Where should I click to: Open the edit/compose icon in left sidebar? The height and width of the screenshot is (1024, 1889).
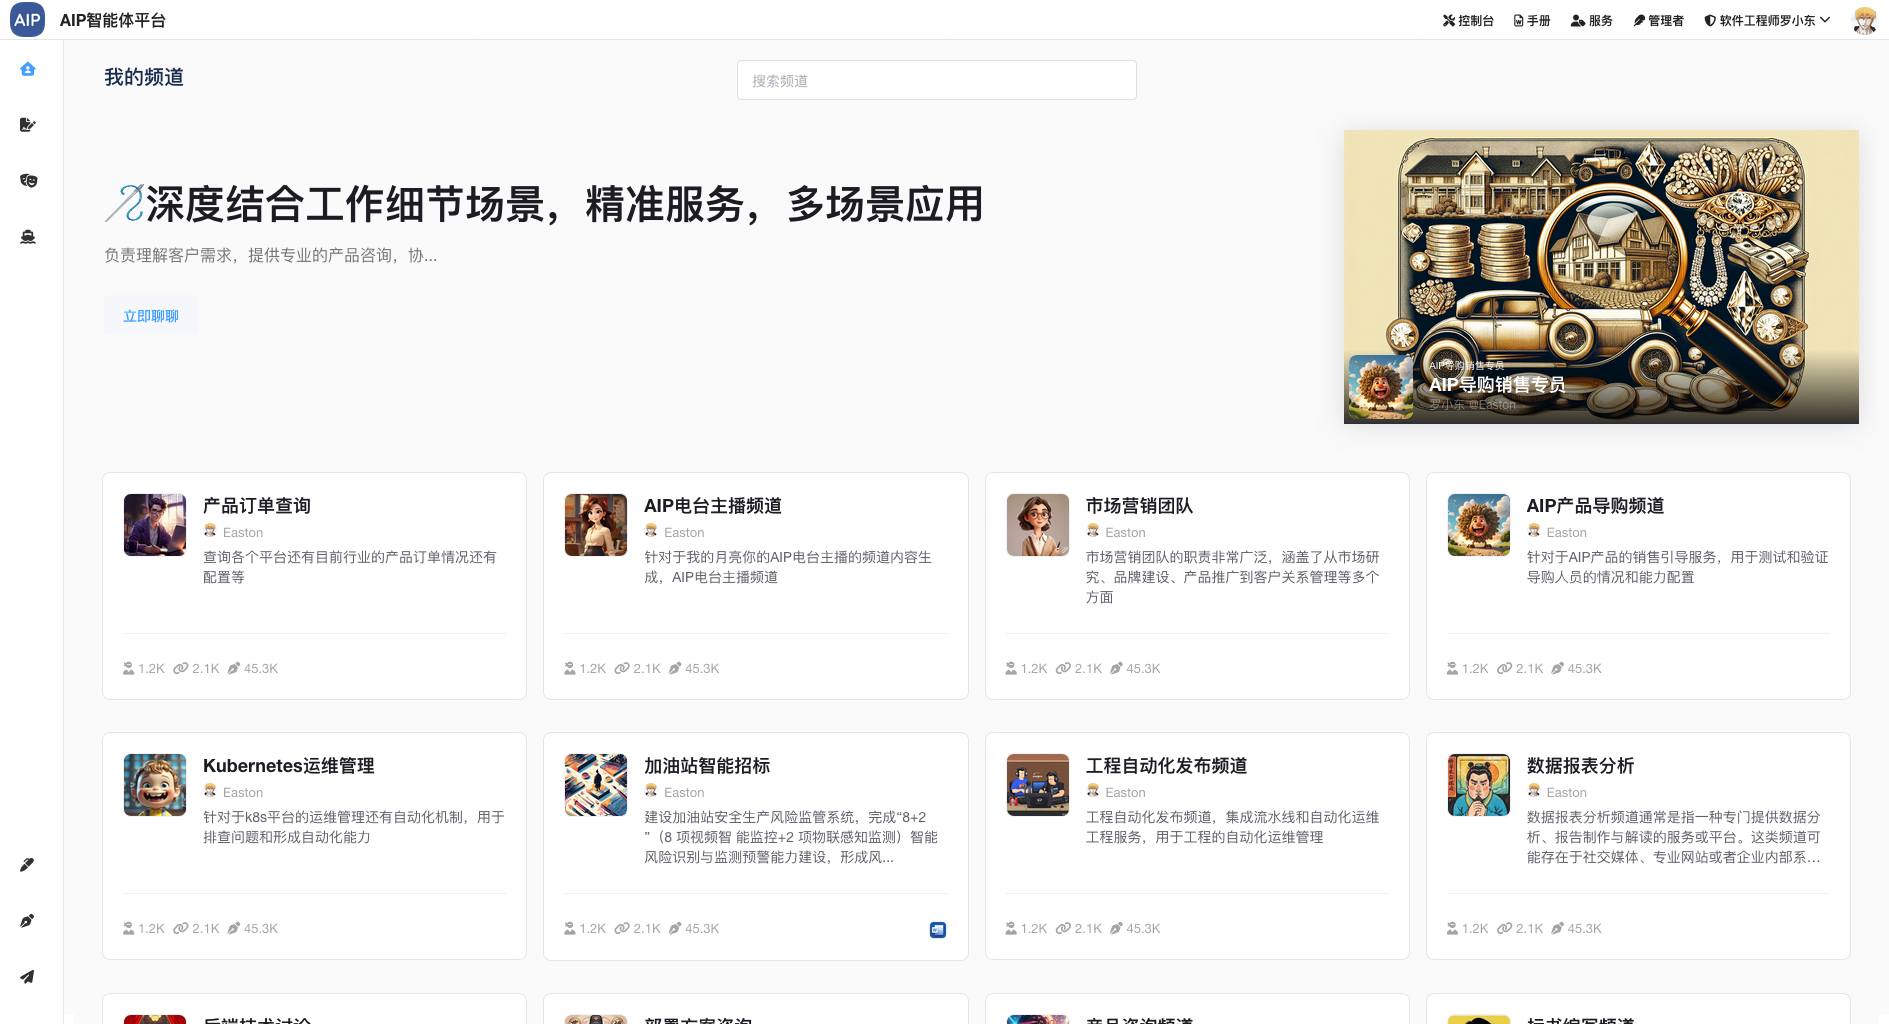[x=28, y=125]
